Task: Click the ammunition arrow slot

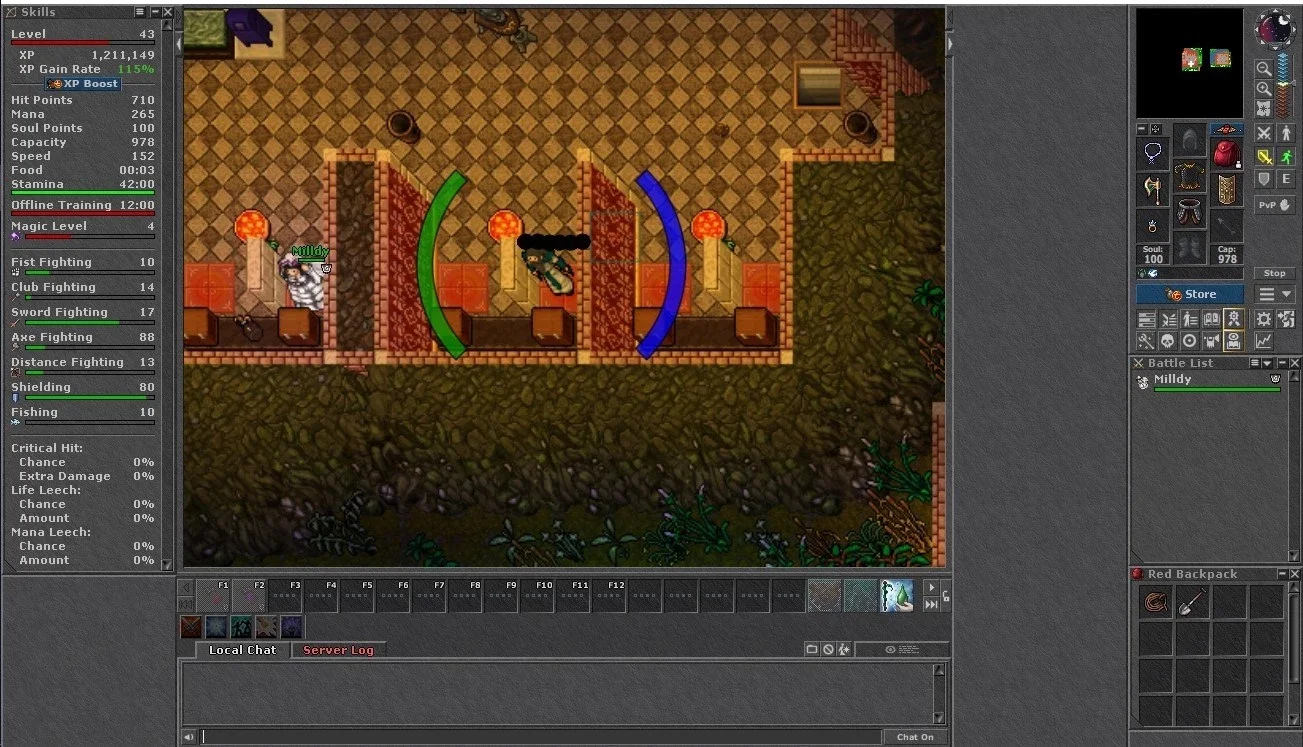Action: pos(1226,224)
